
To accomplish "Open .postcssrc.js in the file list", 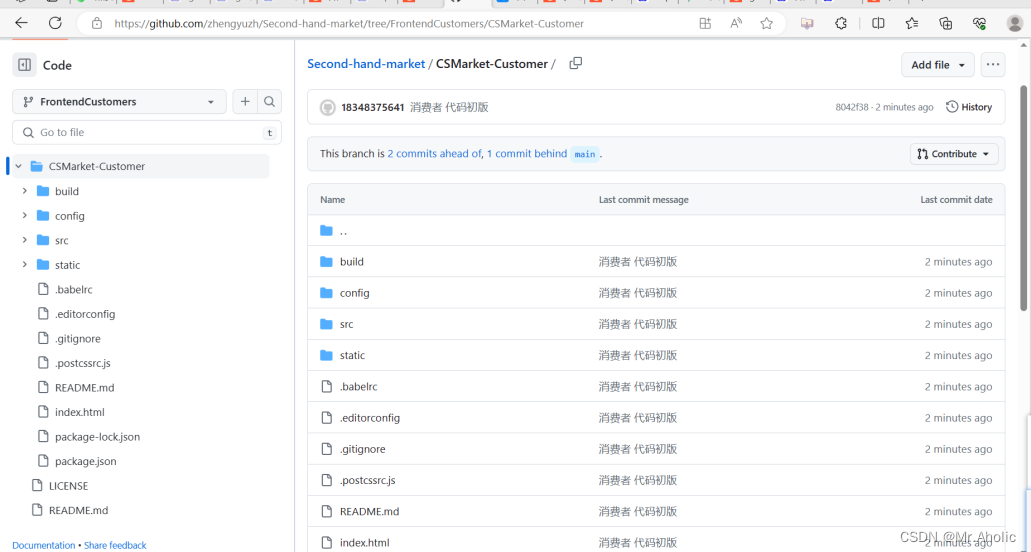I will click(x=368, y=480).
